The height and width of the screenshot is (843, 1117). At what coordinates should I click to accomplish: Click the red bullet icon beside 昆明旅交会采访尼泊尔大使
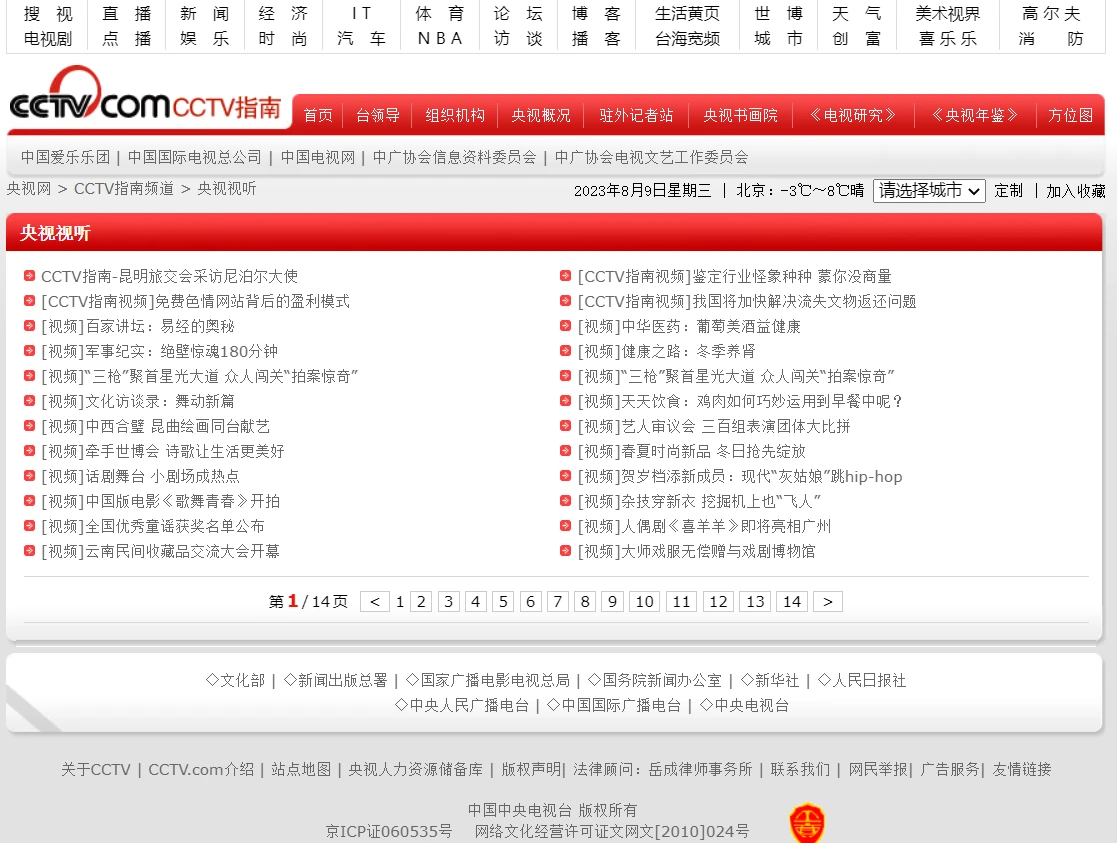point(29,276)
